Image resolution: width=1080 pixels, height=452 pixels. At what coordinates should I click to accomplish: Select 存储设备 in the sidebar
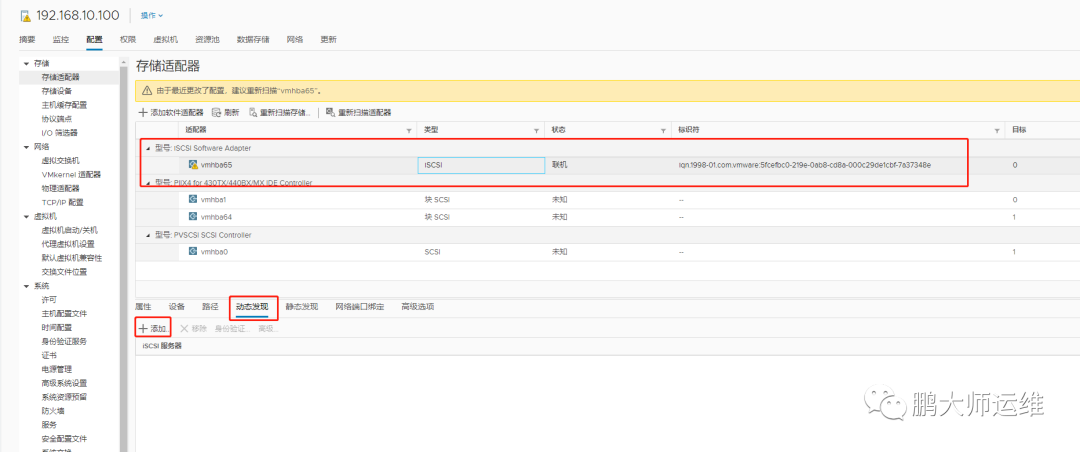pyautogui.click(x=56, y=91)
